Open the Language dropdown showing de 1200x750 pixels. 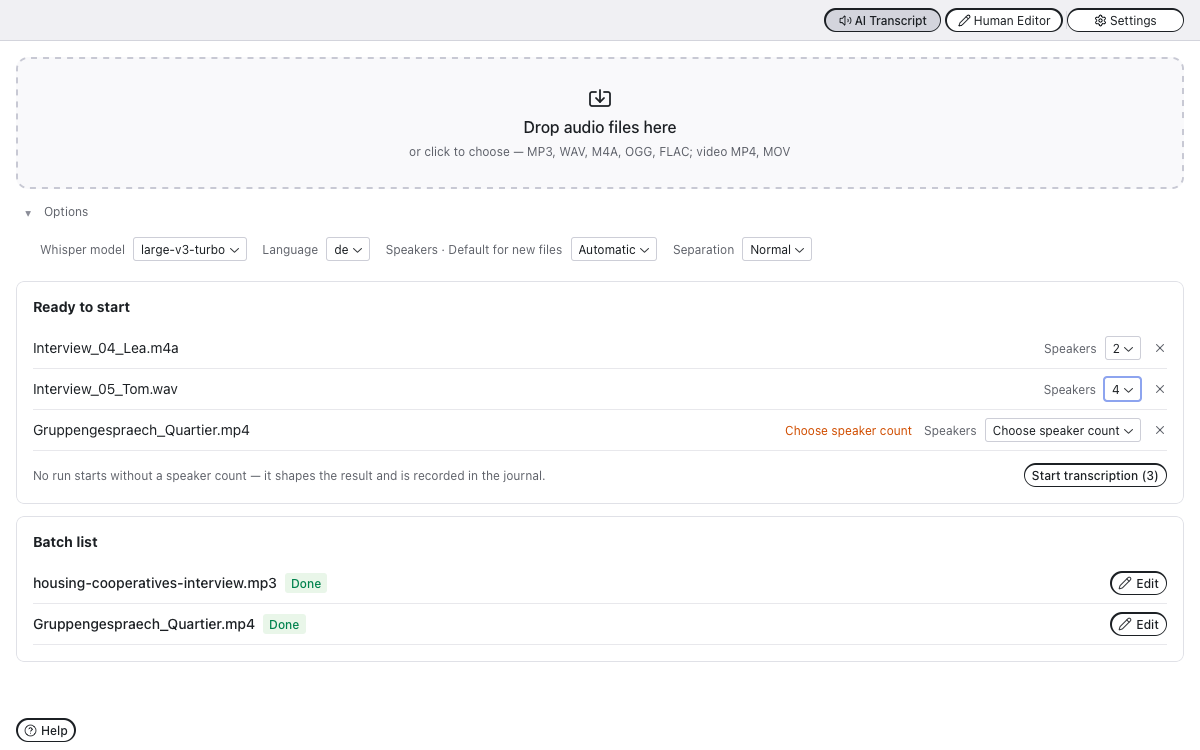(x=348, y=249)
